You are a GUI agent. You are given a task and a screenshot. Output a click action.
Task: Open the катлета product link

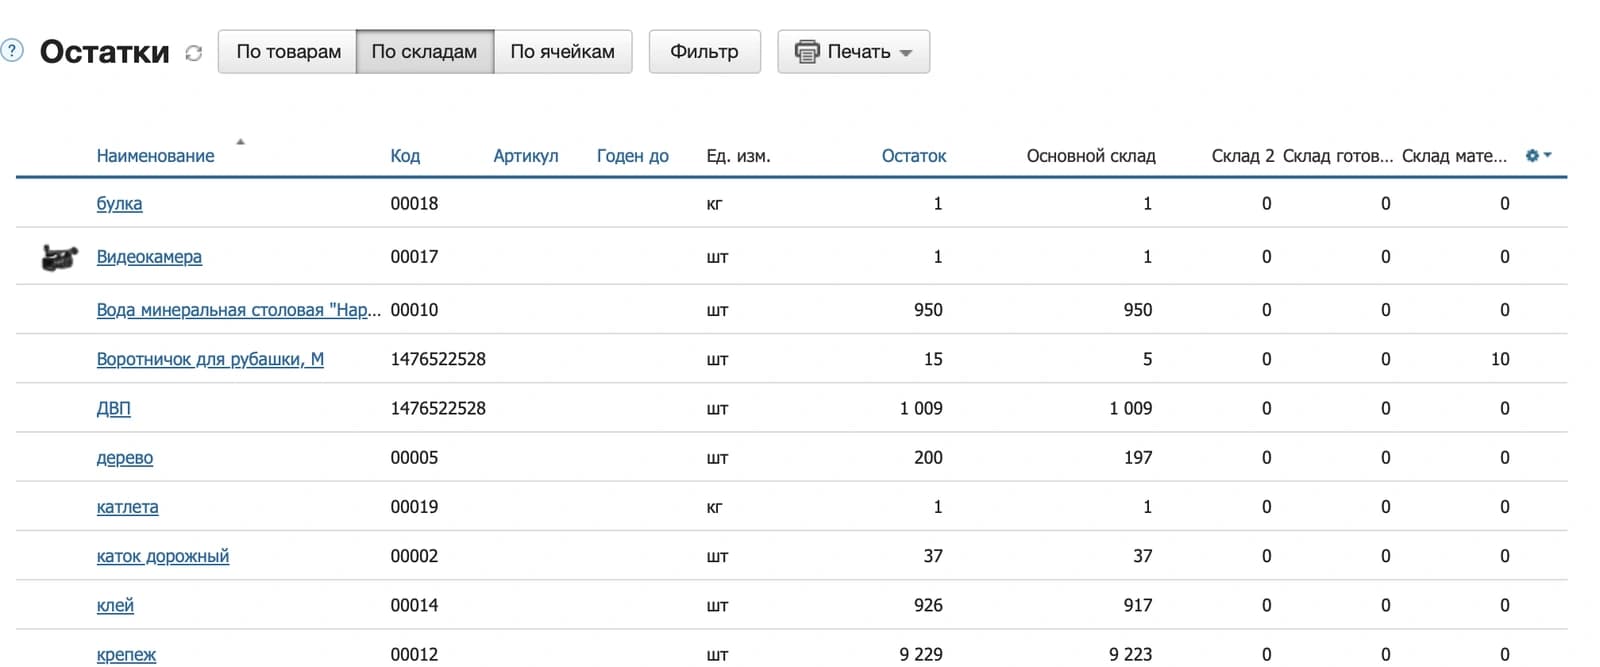pos(127,507)
